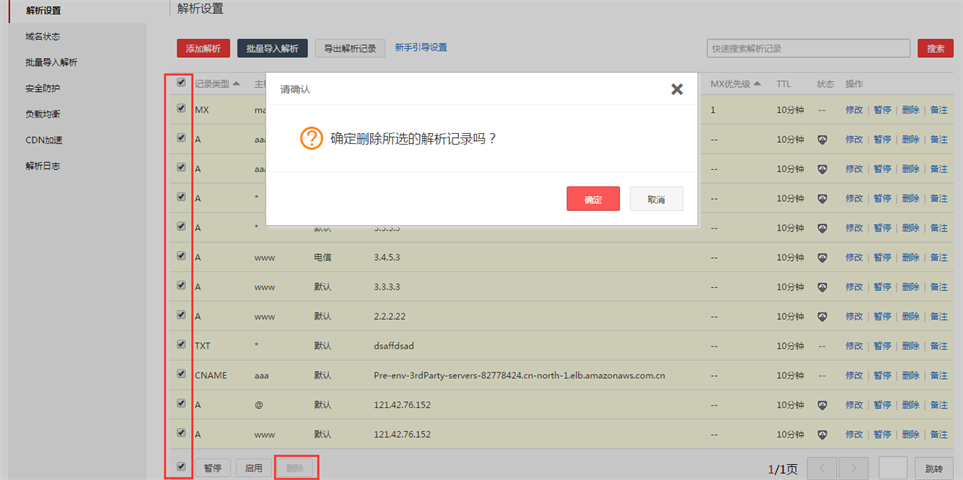Uncheck the MX record checkbox
This screenshot has width=963, height=480.
181,108
